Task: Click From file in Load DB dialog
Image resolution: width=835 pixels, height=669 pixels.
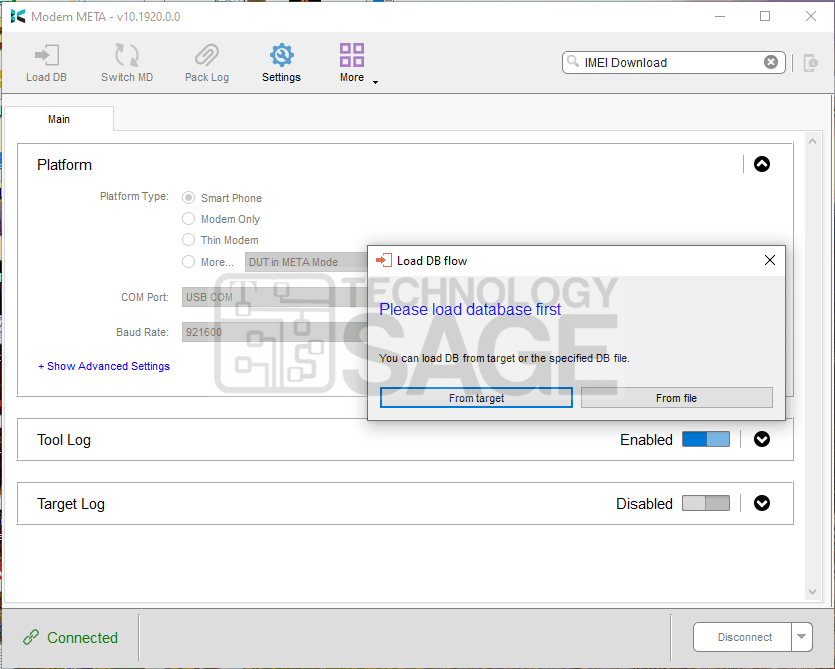Action: pos(676,398)
